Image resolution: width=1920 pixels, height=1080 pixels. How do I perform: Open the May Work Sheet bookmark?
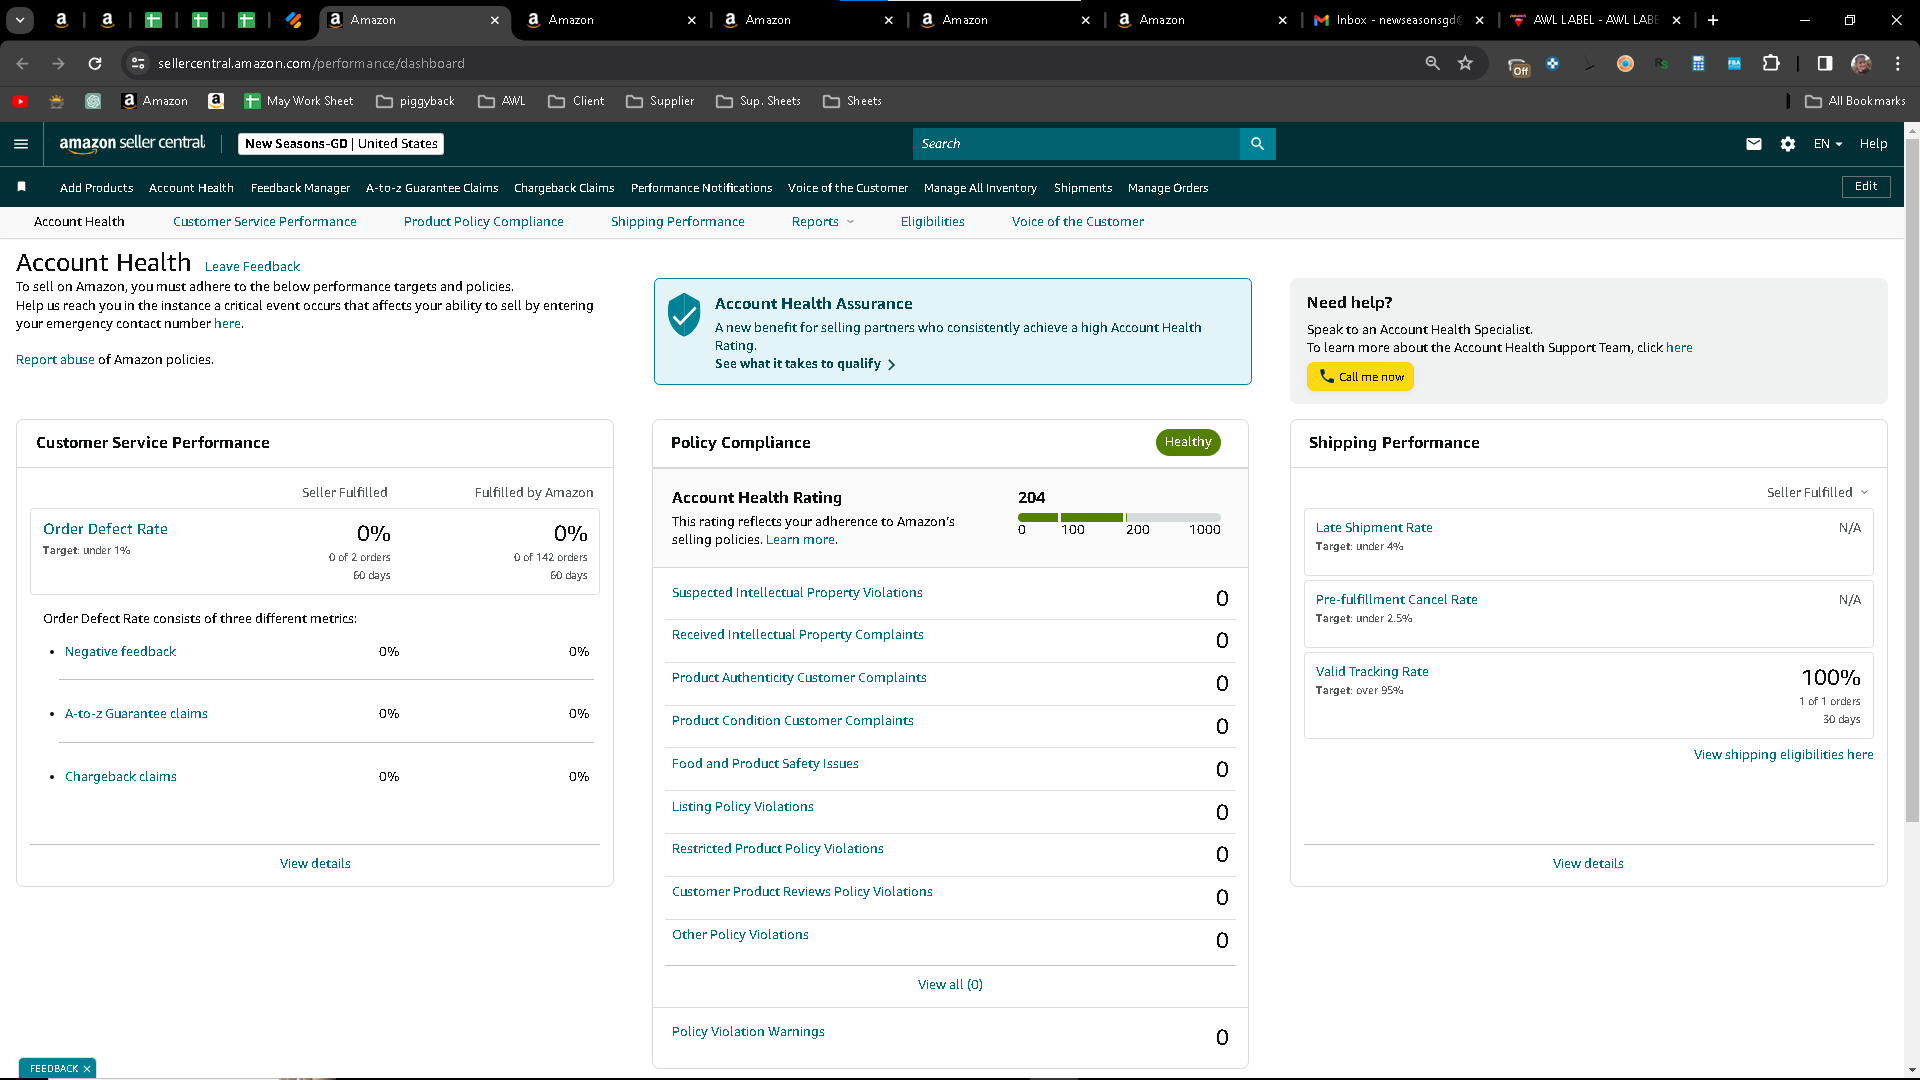click(298, 101)
